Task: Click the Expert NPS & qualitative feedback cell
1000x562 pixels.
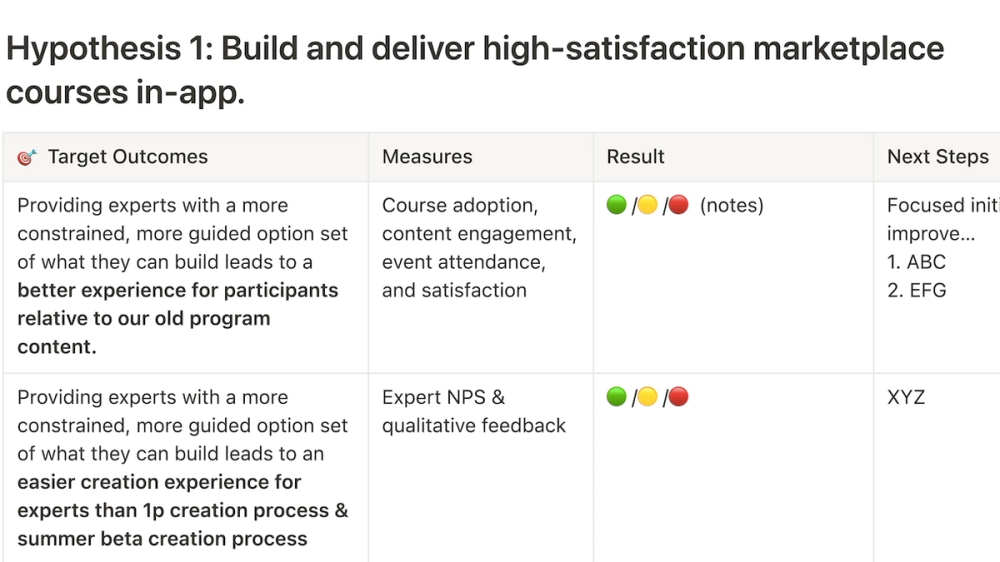Action: click(481, 468)
